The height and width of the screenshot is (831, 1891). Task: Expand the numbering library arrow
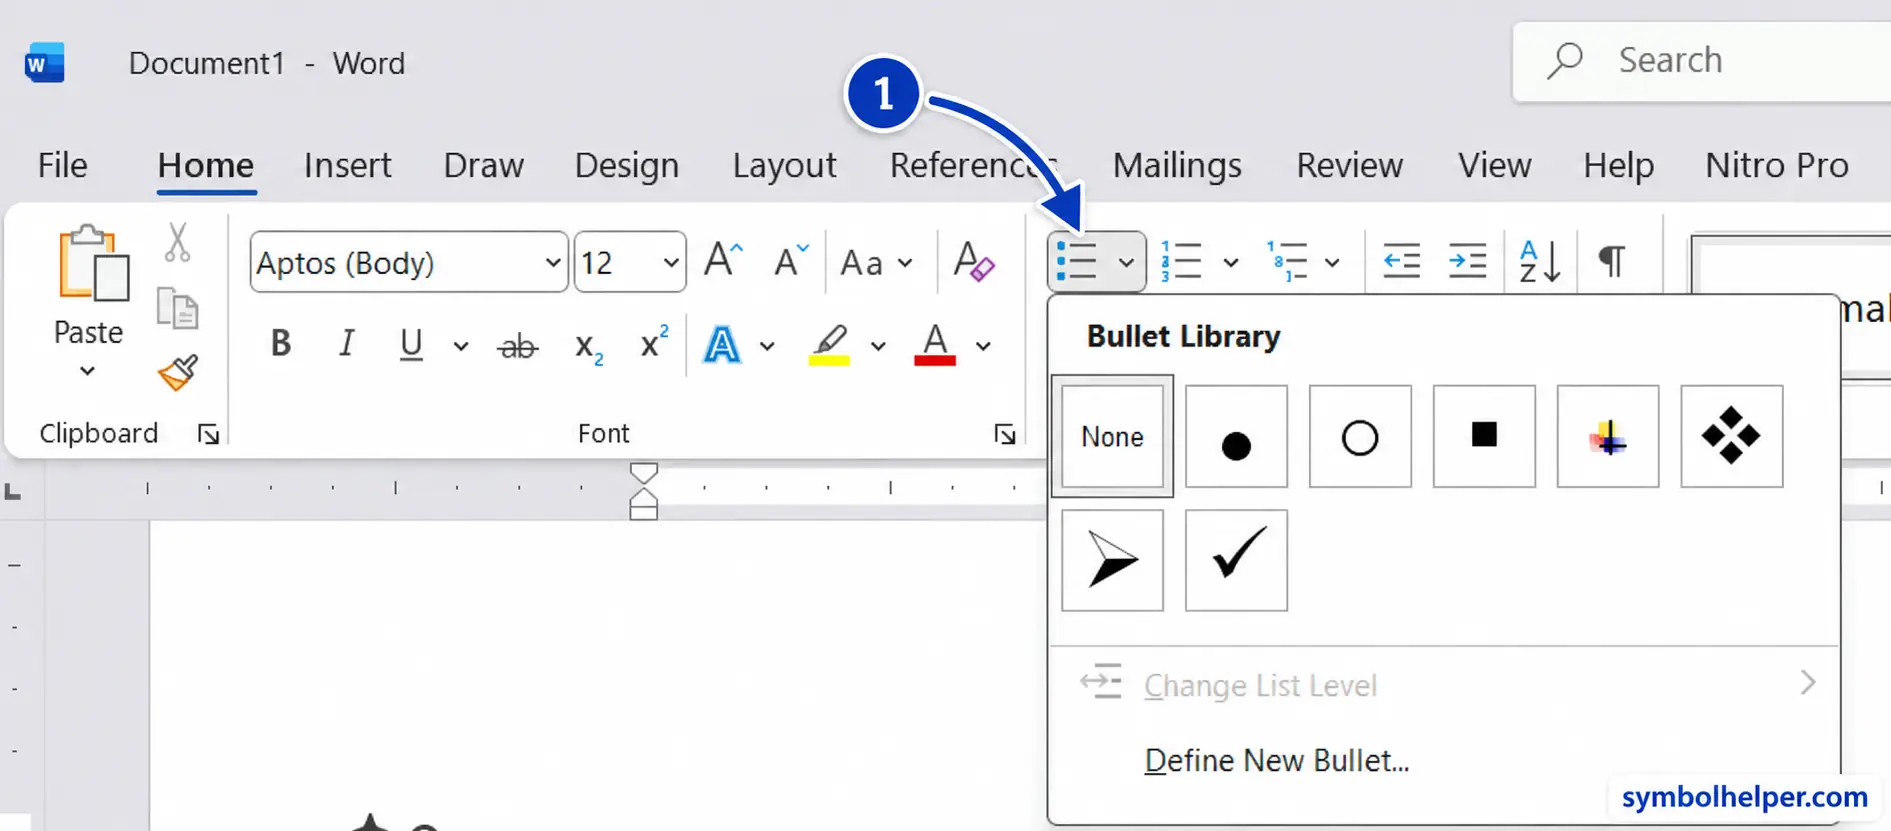(1230, 262)
